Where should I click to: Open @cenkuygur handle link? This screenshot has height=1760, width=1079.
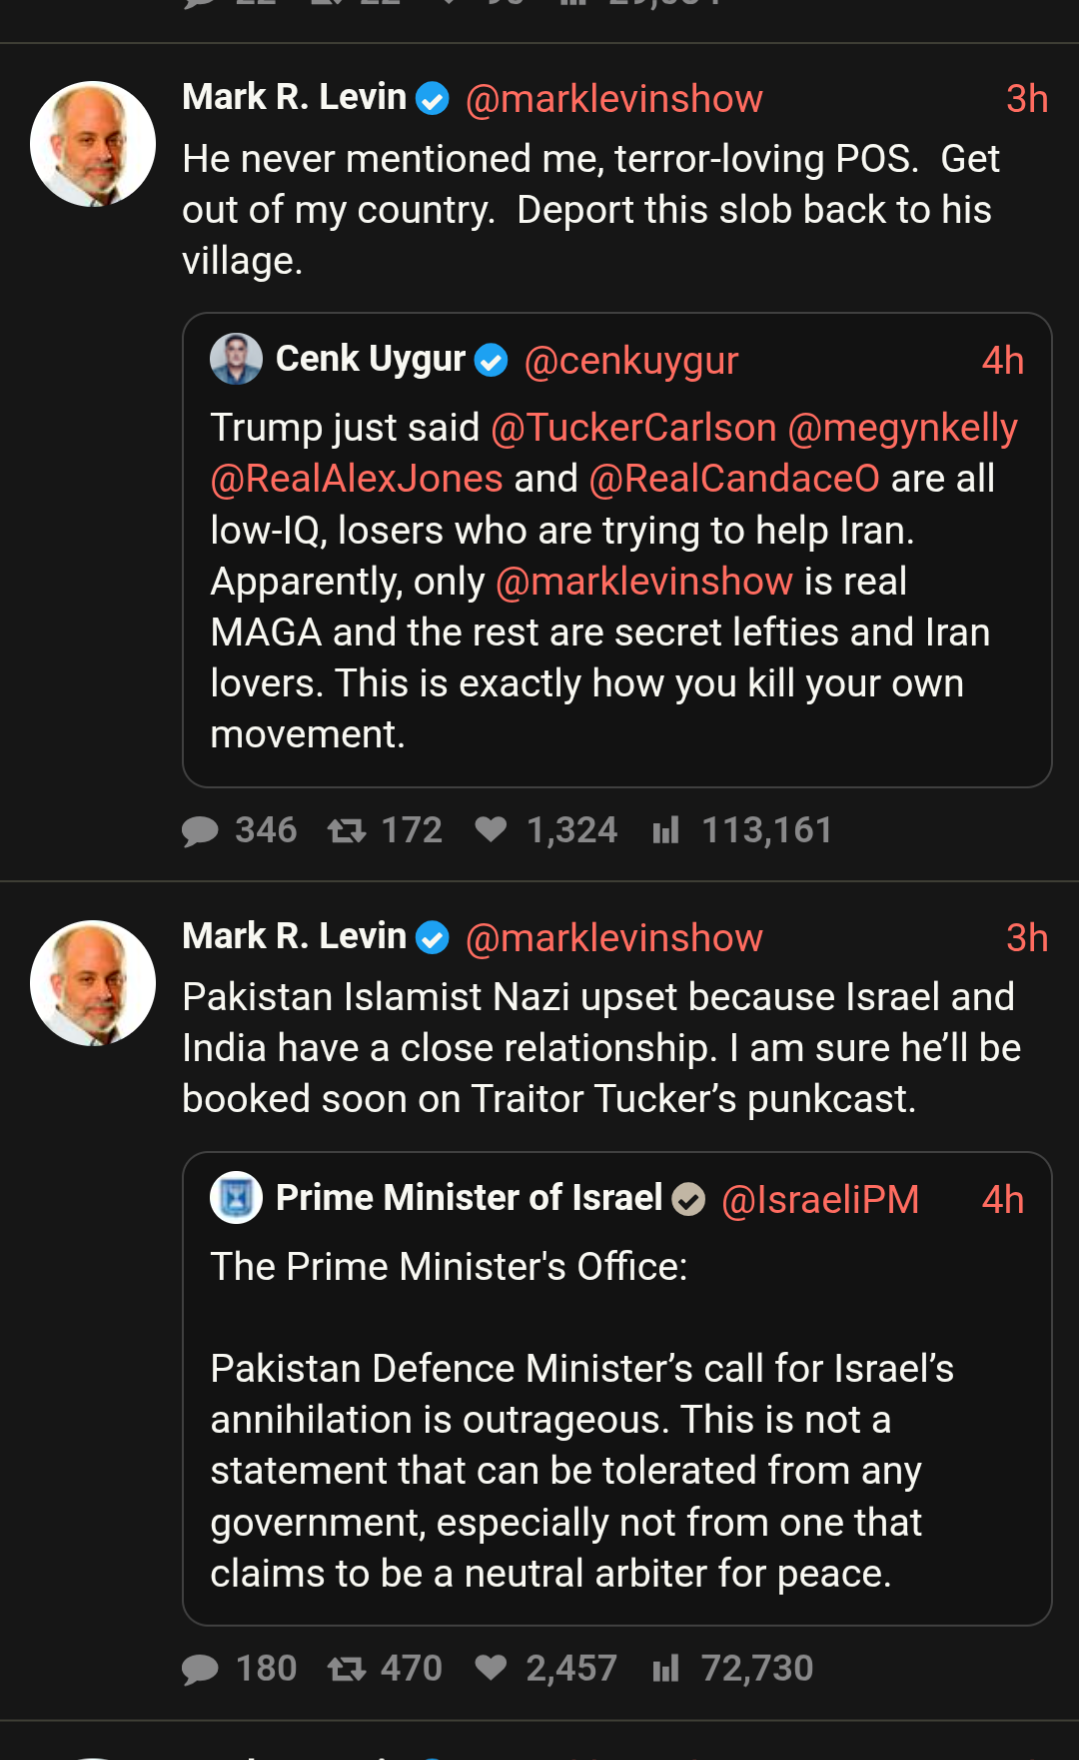pos(631,361)
